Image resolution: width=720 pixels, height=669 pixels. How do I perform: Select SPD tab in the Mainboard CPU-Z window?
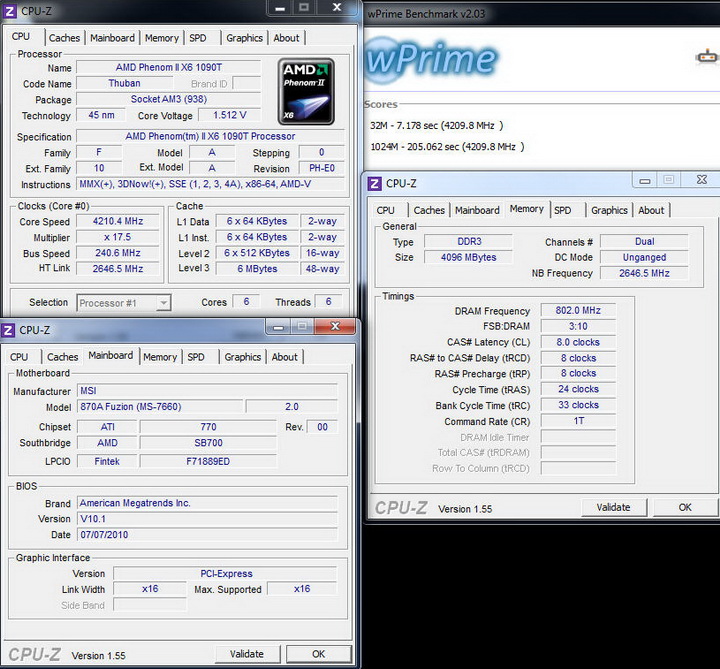pyautogui.click(x=196, y=357)
